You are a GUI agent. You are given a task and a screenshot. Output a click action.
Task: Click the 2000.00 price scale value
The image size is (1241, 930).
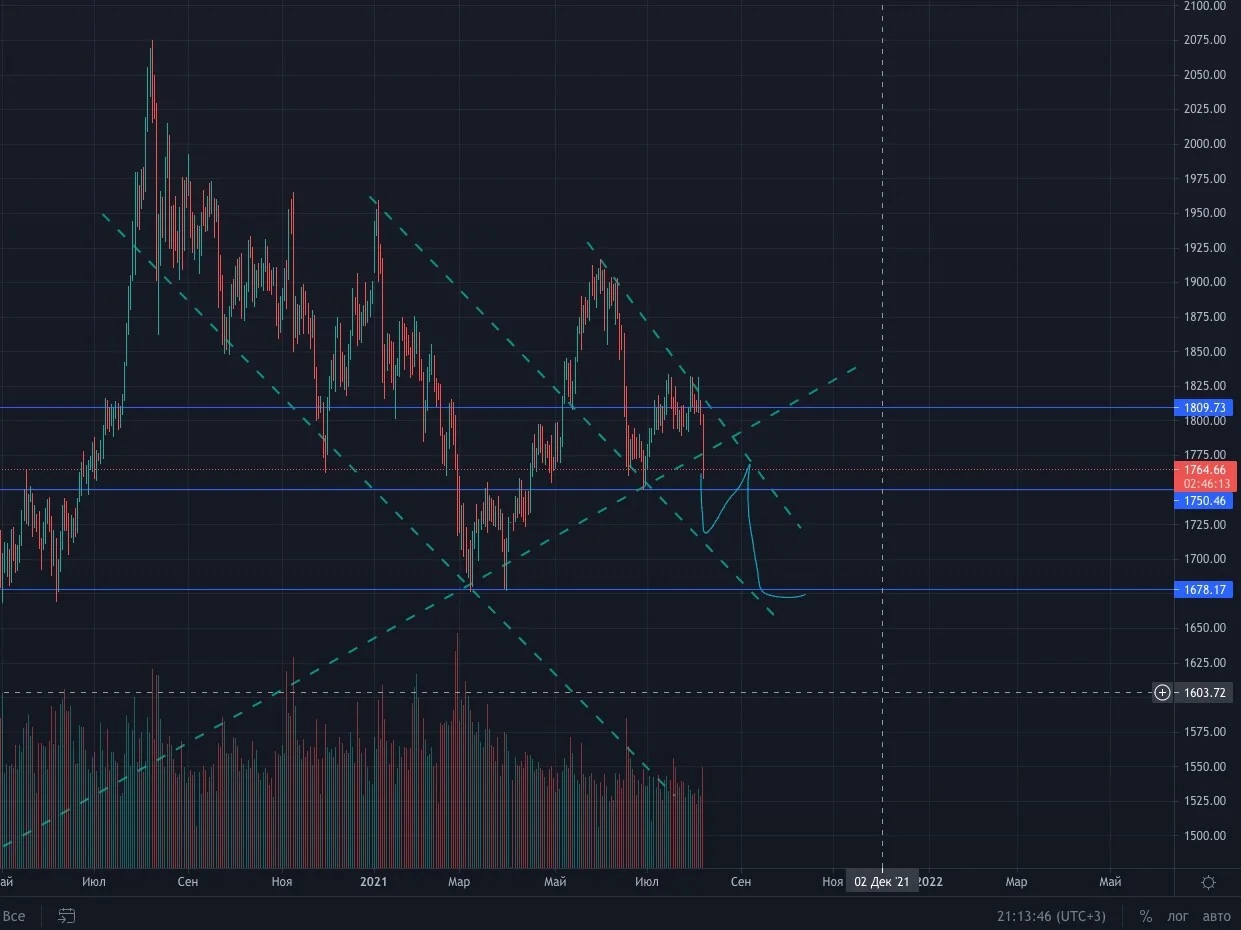click(x=1206, y=144)
